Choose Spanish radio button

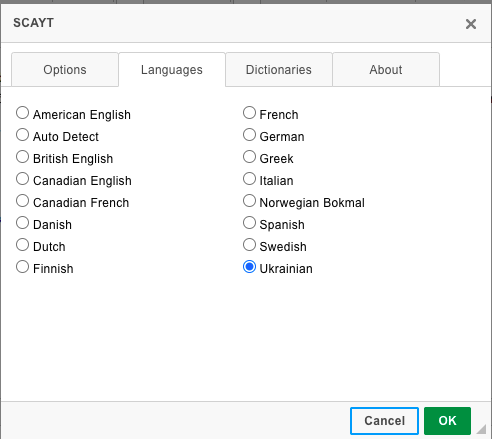click(249, 223)
